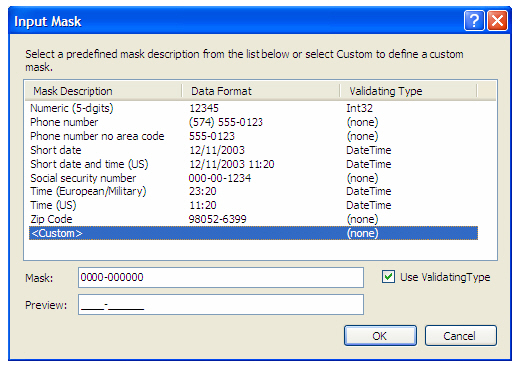Click the Preview field

point(221,305)
